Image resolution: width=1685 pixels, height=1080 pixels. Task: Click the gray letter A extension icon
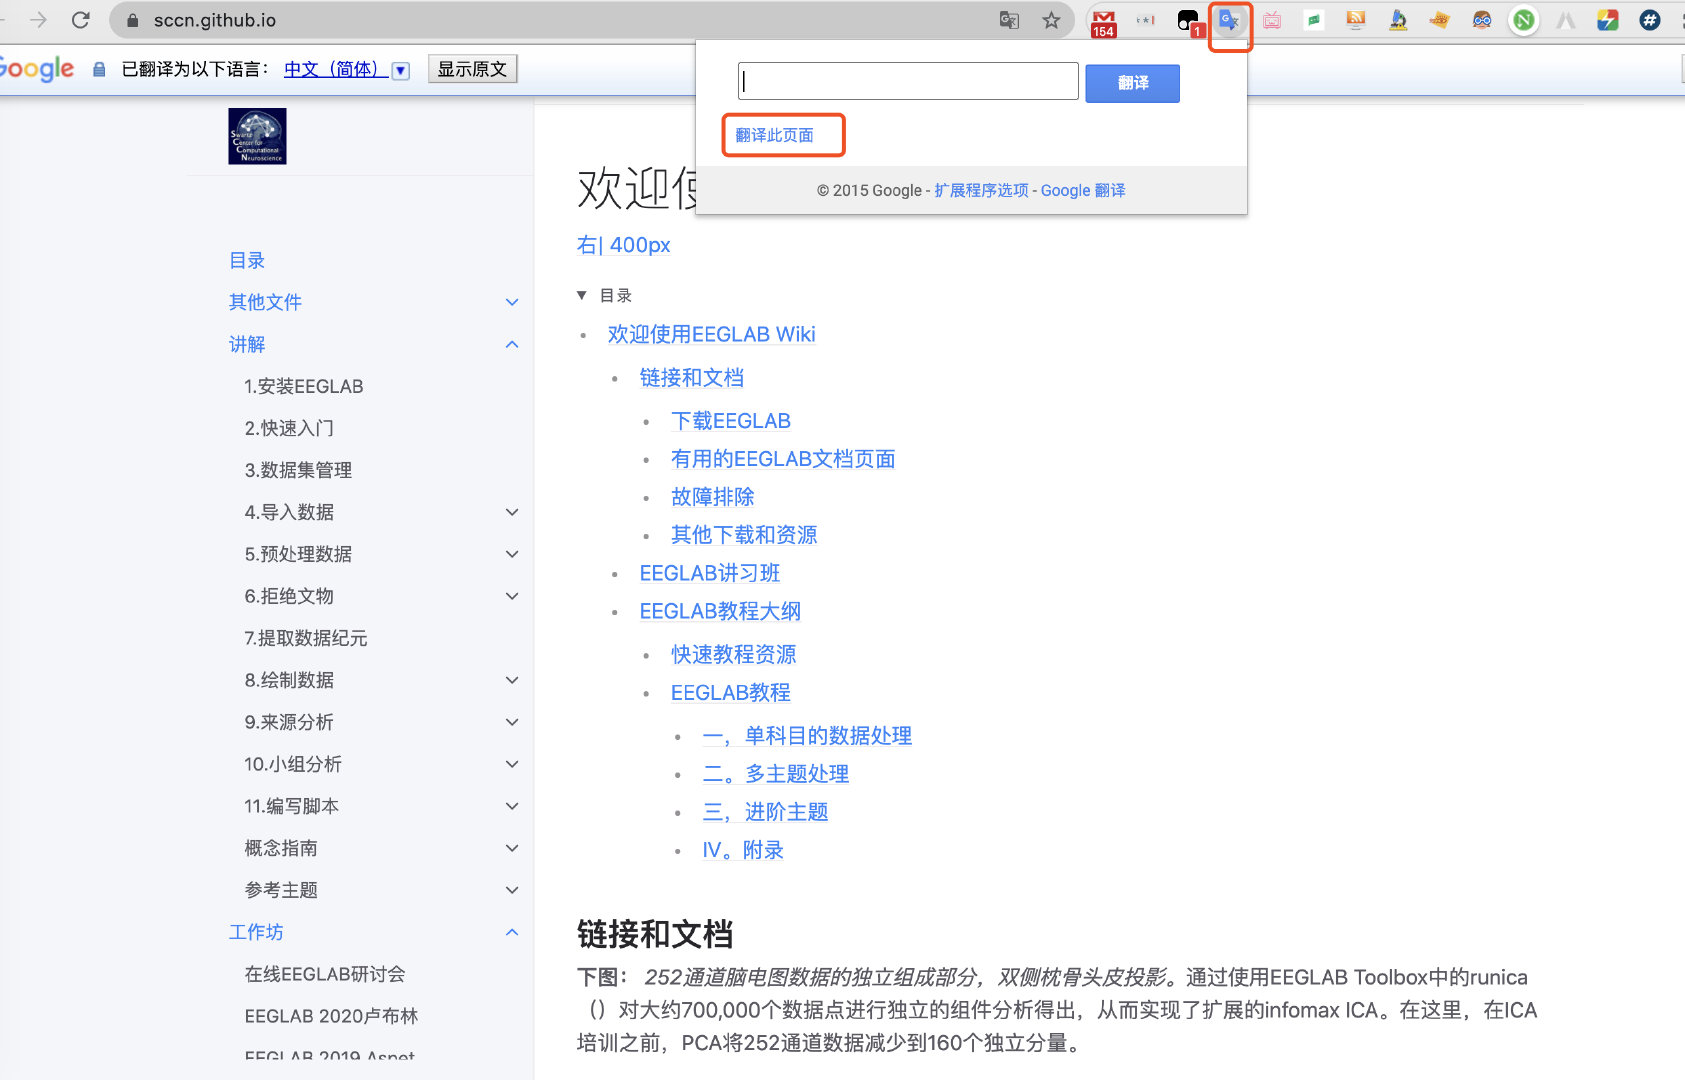coord(1566,20)
